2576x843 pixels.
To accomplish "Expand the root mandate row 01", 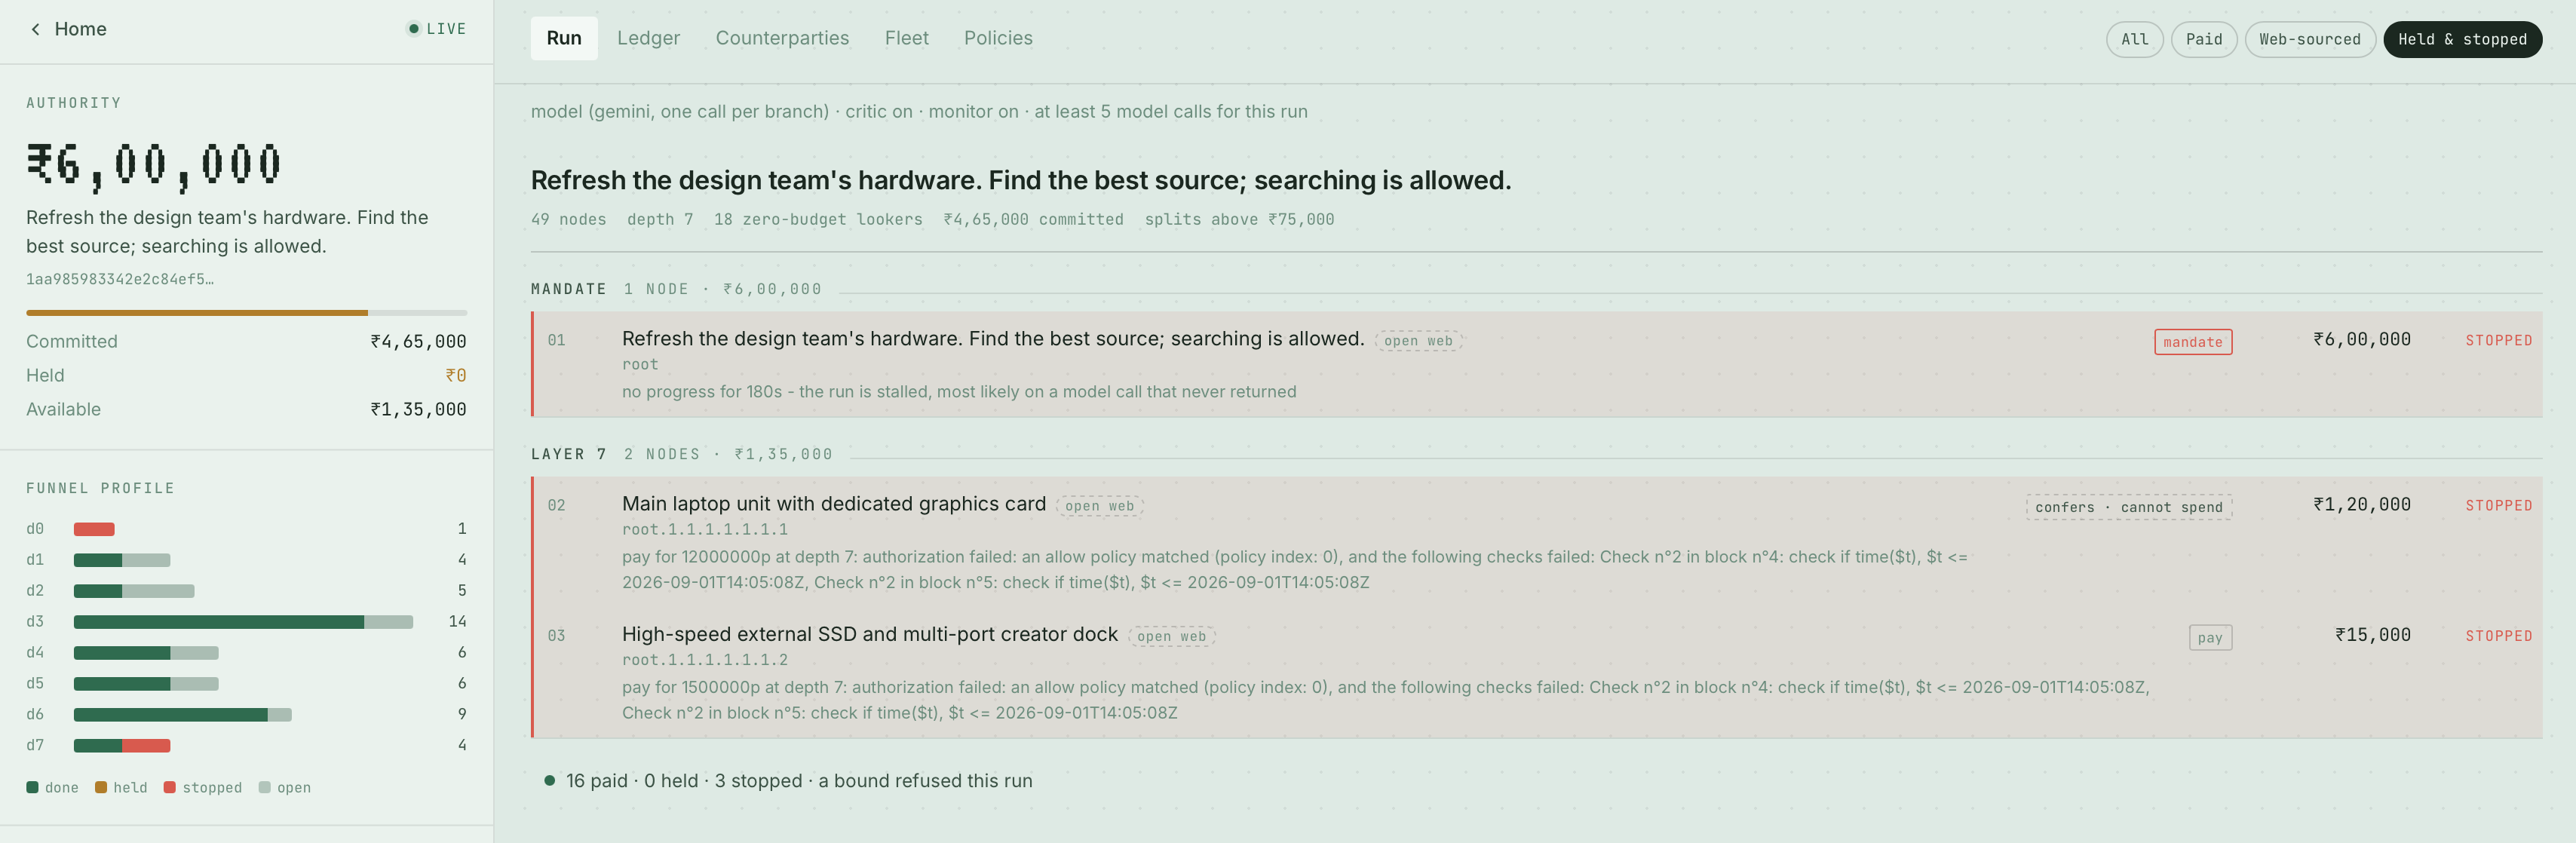I will point(1537,364).
